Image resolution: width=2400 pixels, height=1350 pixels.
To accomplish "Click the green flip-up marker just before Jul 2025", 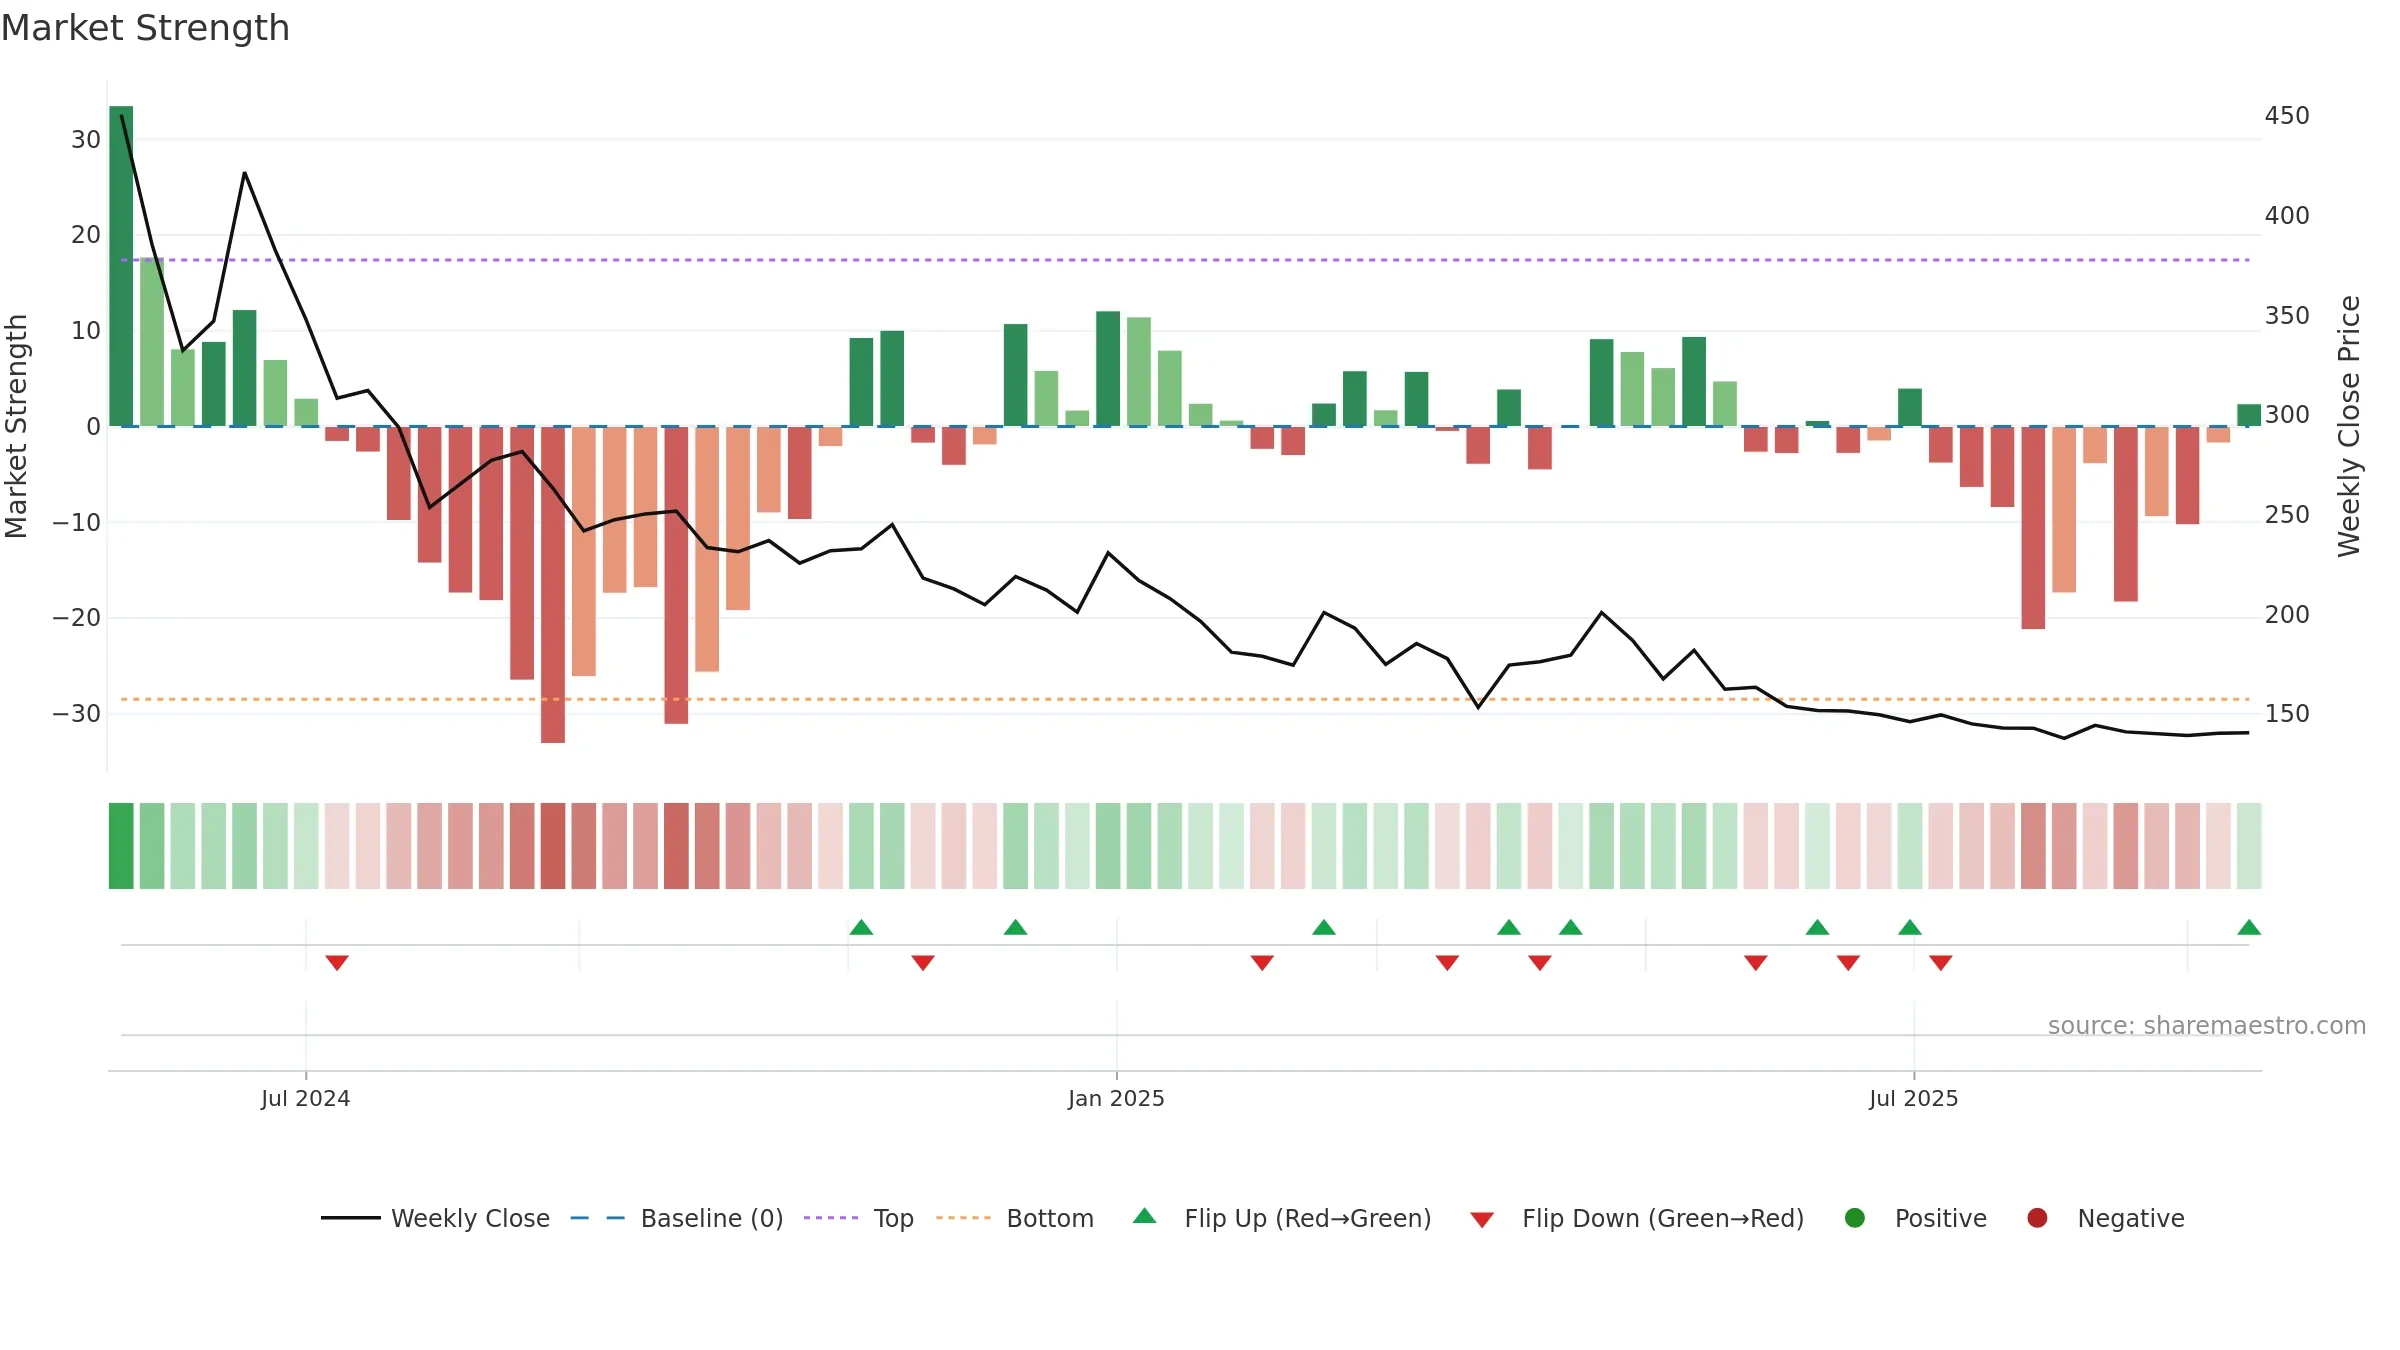I will point(1910,927).
